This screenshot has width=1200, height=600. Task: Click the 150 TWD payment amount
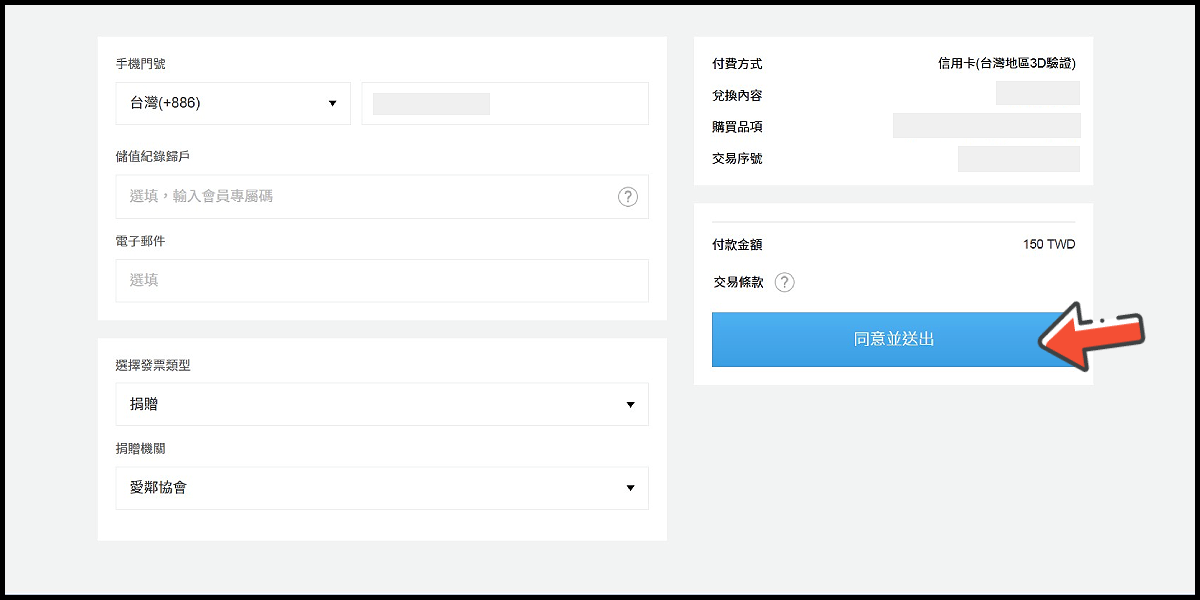pyautogui.click(x=1048, y=245)
